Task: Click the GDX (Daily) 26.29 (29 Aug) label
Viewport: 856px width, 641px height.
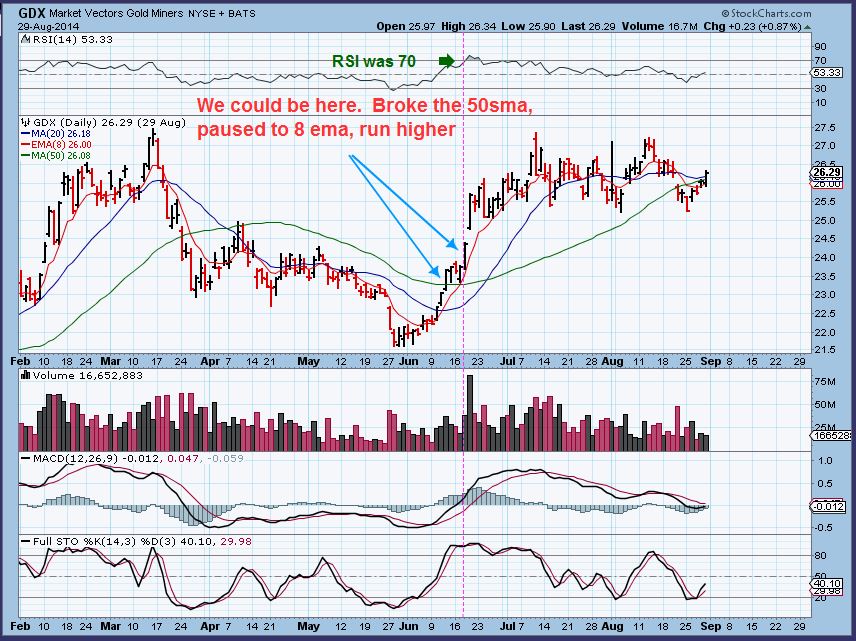Action: 109,122
